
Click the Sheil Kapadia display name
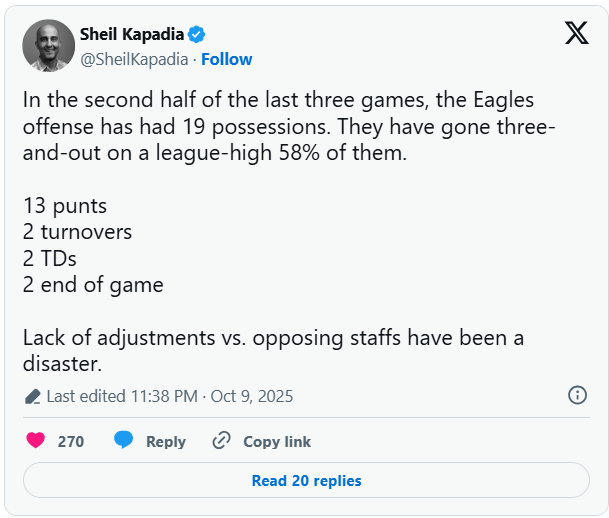132,36
